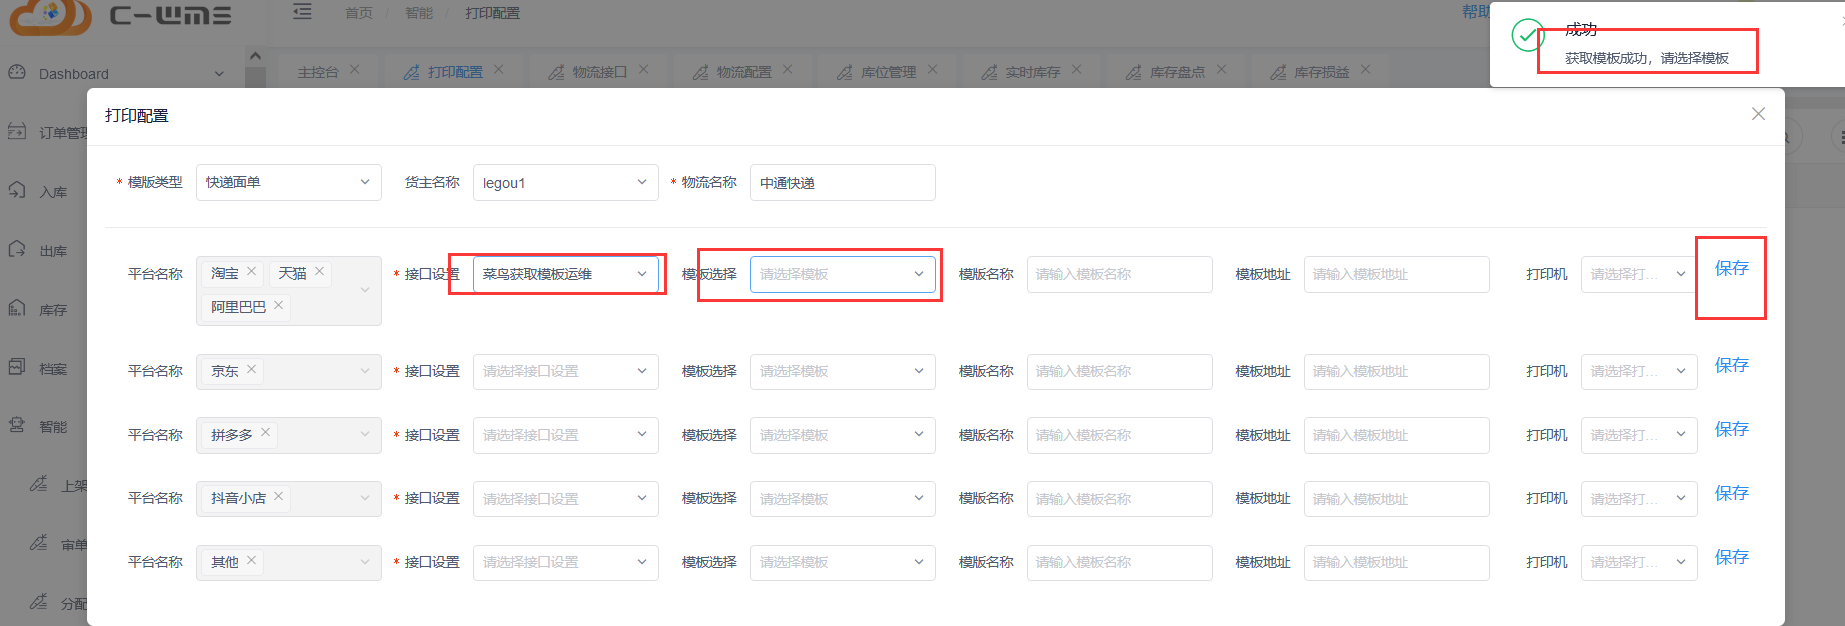Open the 货主名称 legou1 dropdown
This screenshot has height=626, width=1845.
566,182
